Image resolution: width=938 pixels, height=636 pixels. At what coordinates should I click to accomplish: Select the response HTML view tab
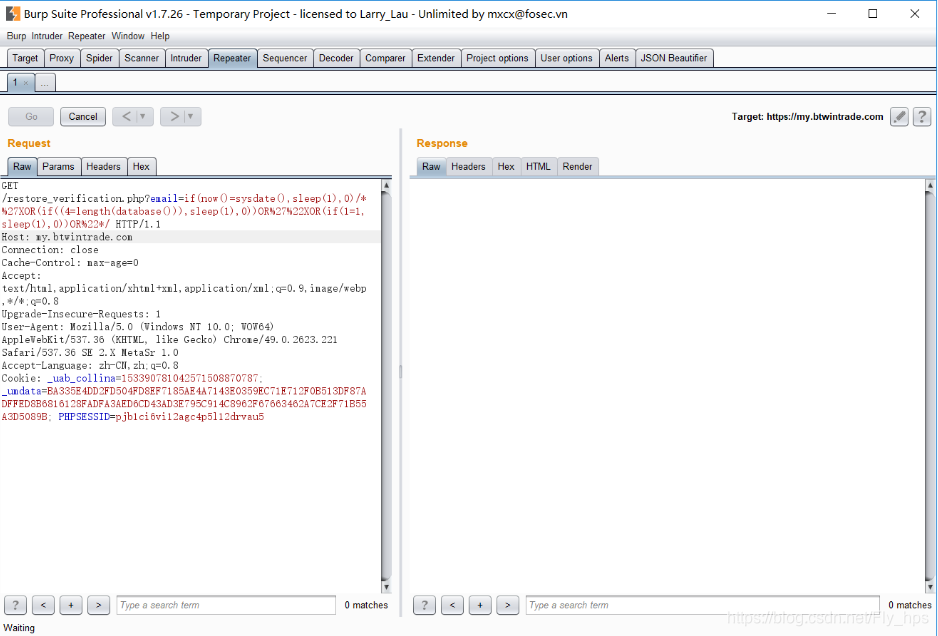(x=538, y=166)
